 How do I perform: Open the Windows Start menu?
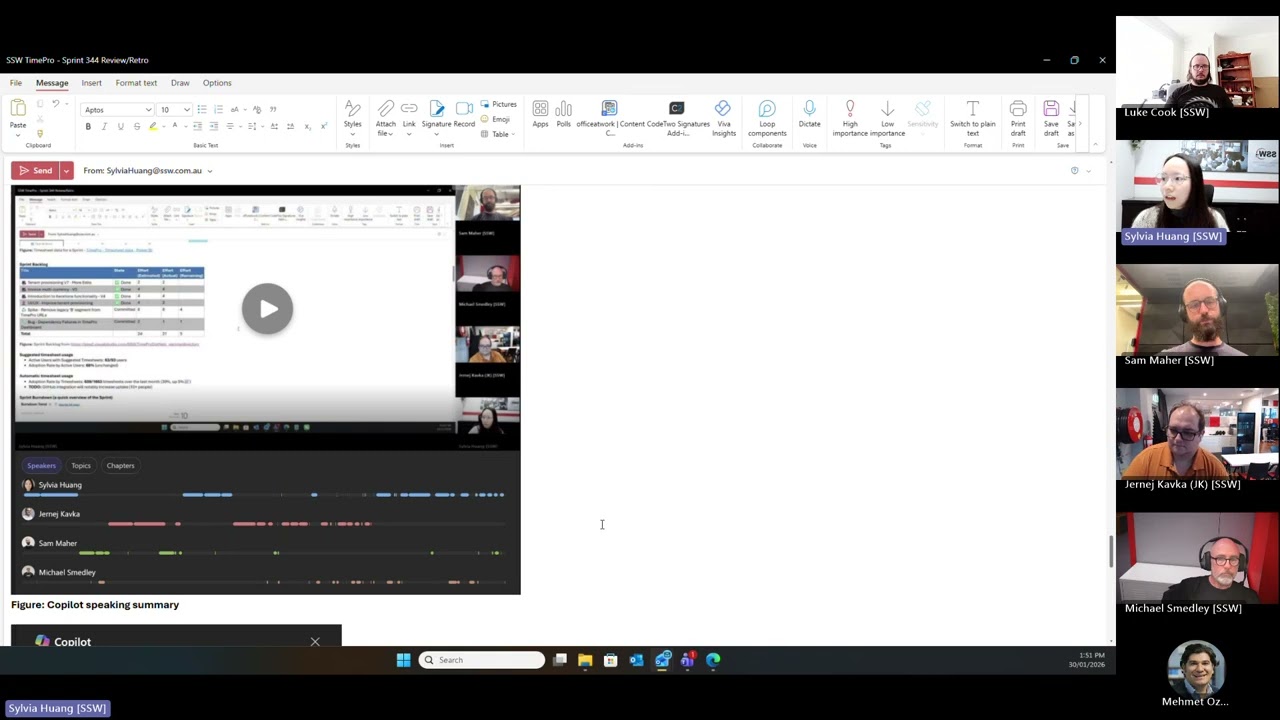pyautogui.click(x=403, y=660)
